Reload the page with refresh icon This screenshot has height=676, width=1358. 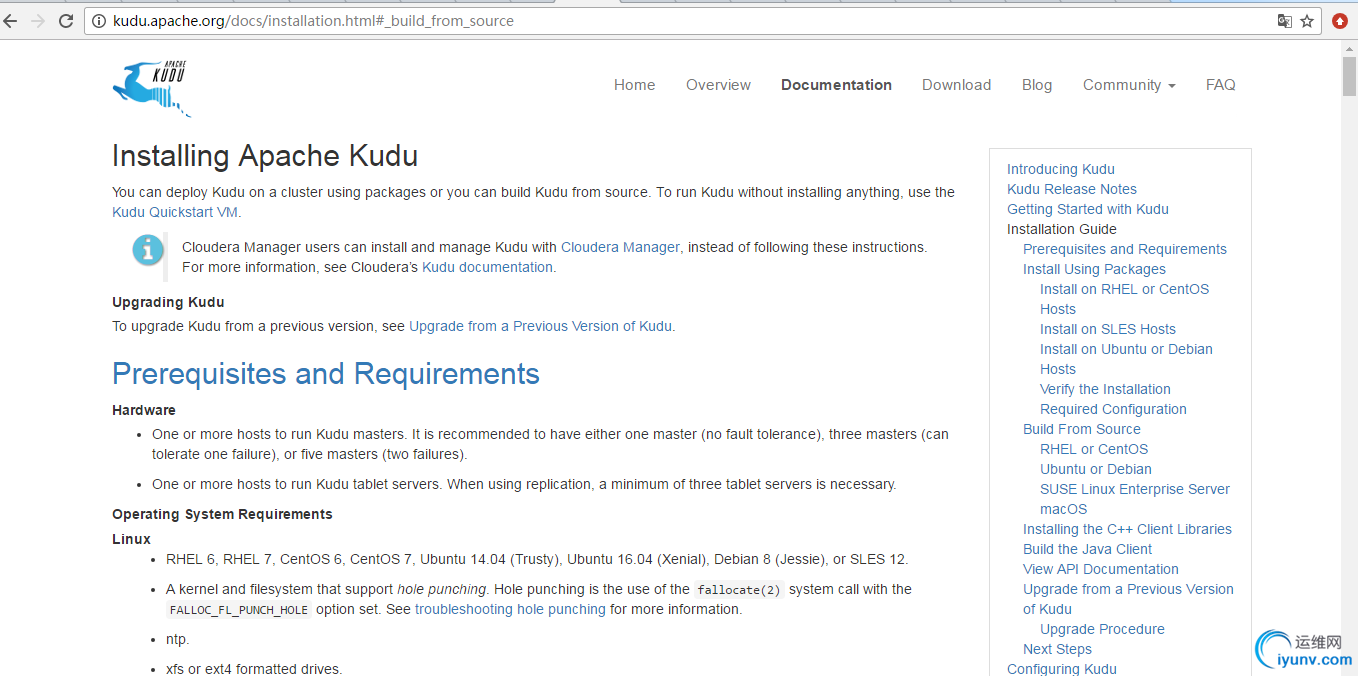(66, 21)
